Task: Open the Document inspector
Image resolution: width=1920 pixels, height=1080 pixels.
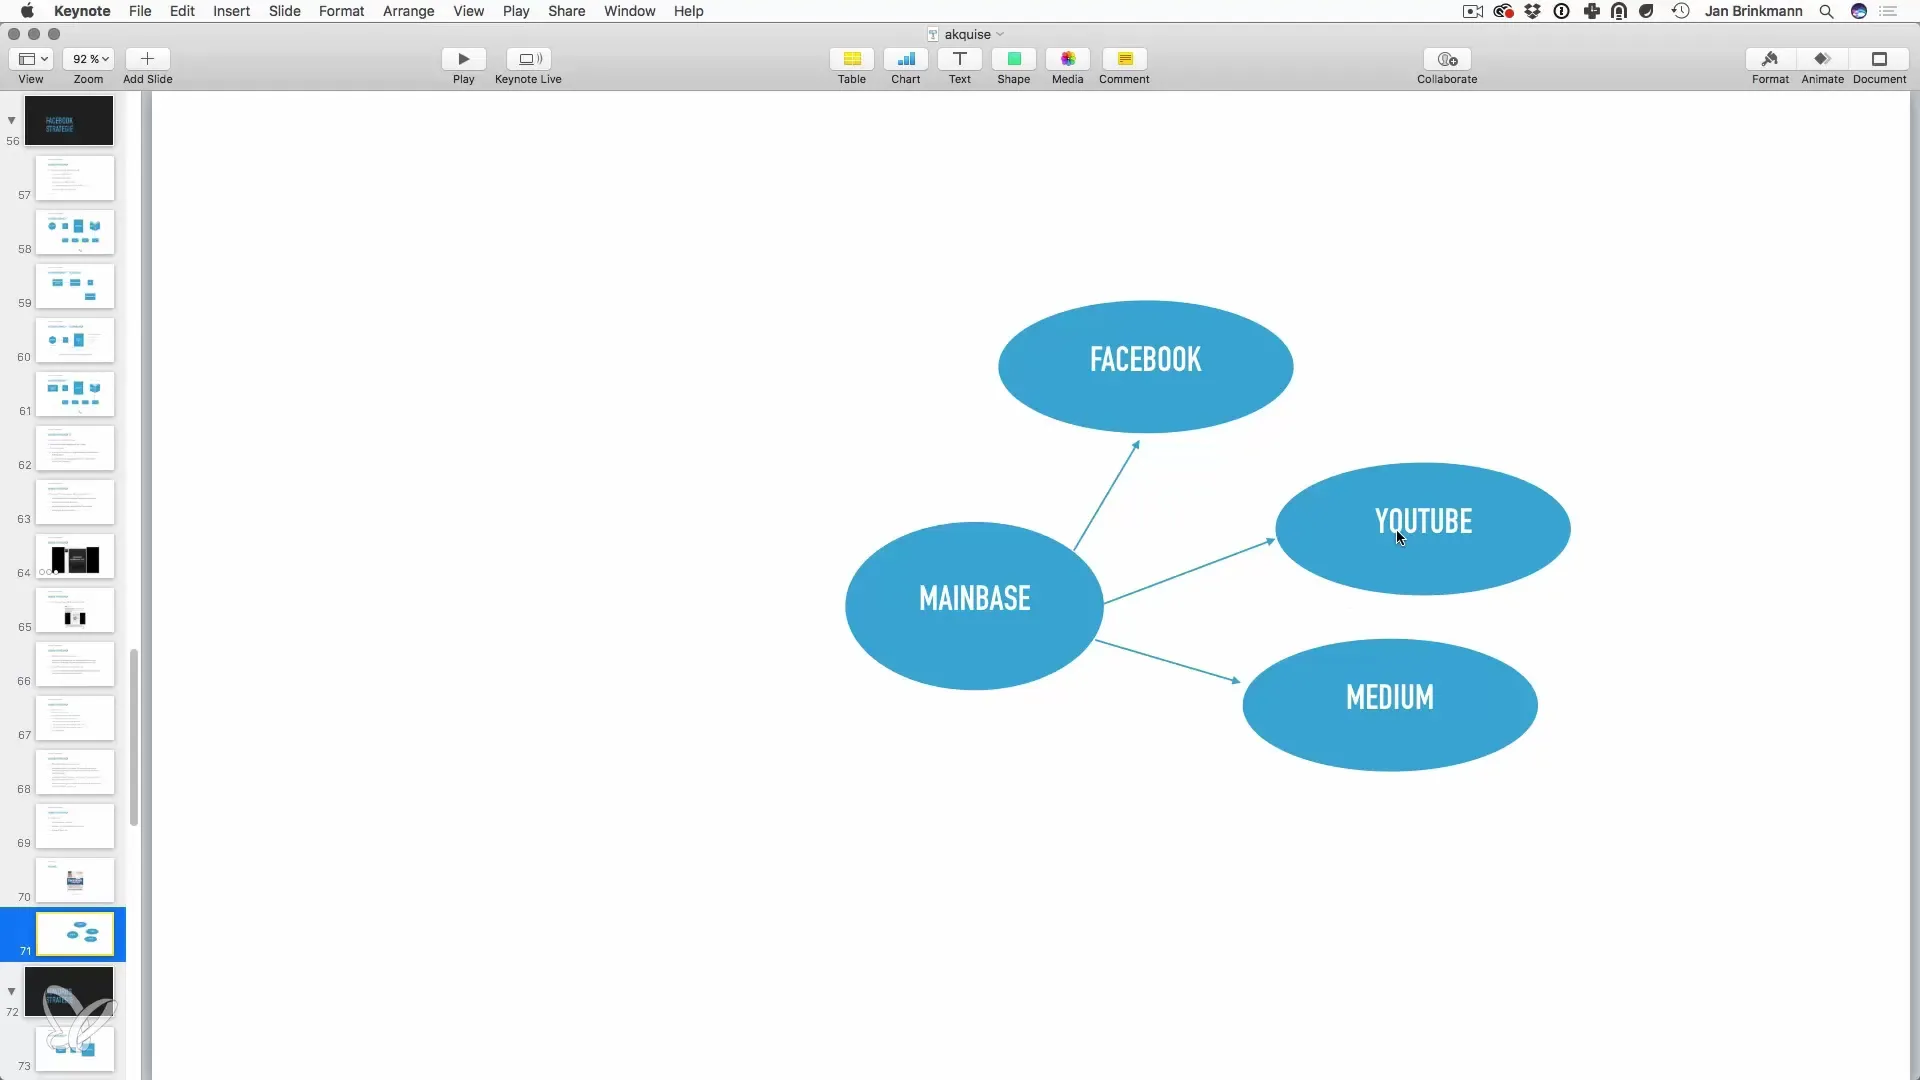Action: click(x=1879, y=59)
